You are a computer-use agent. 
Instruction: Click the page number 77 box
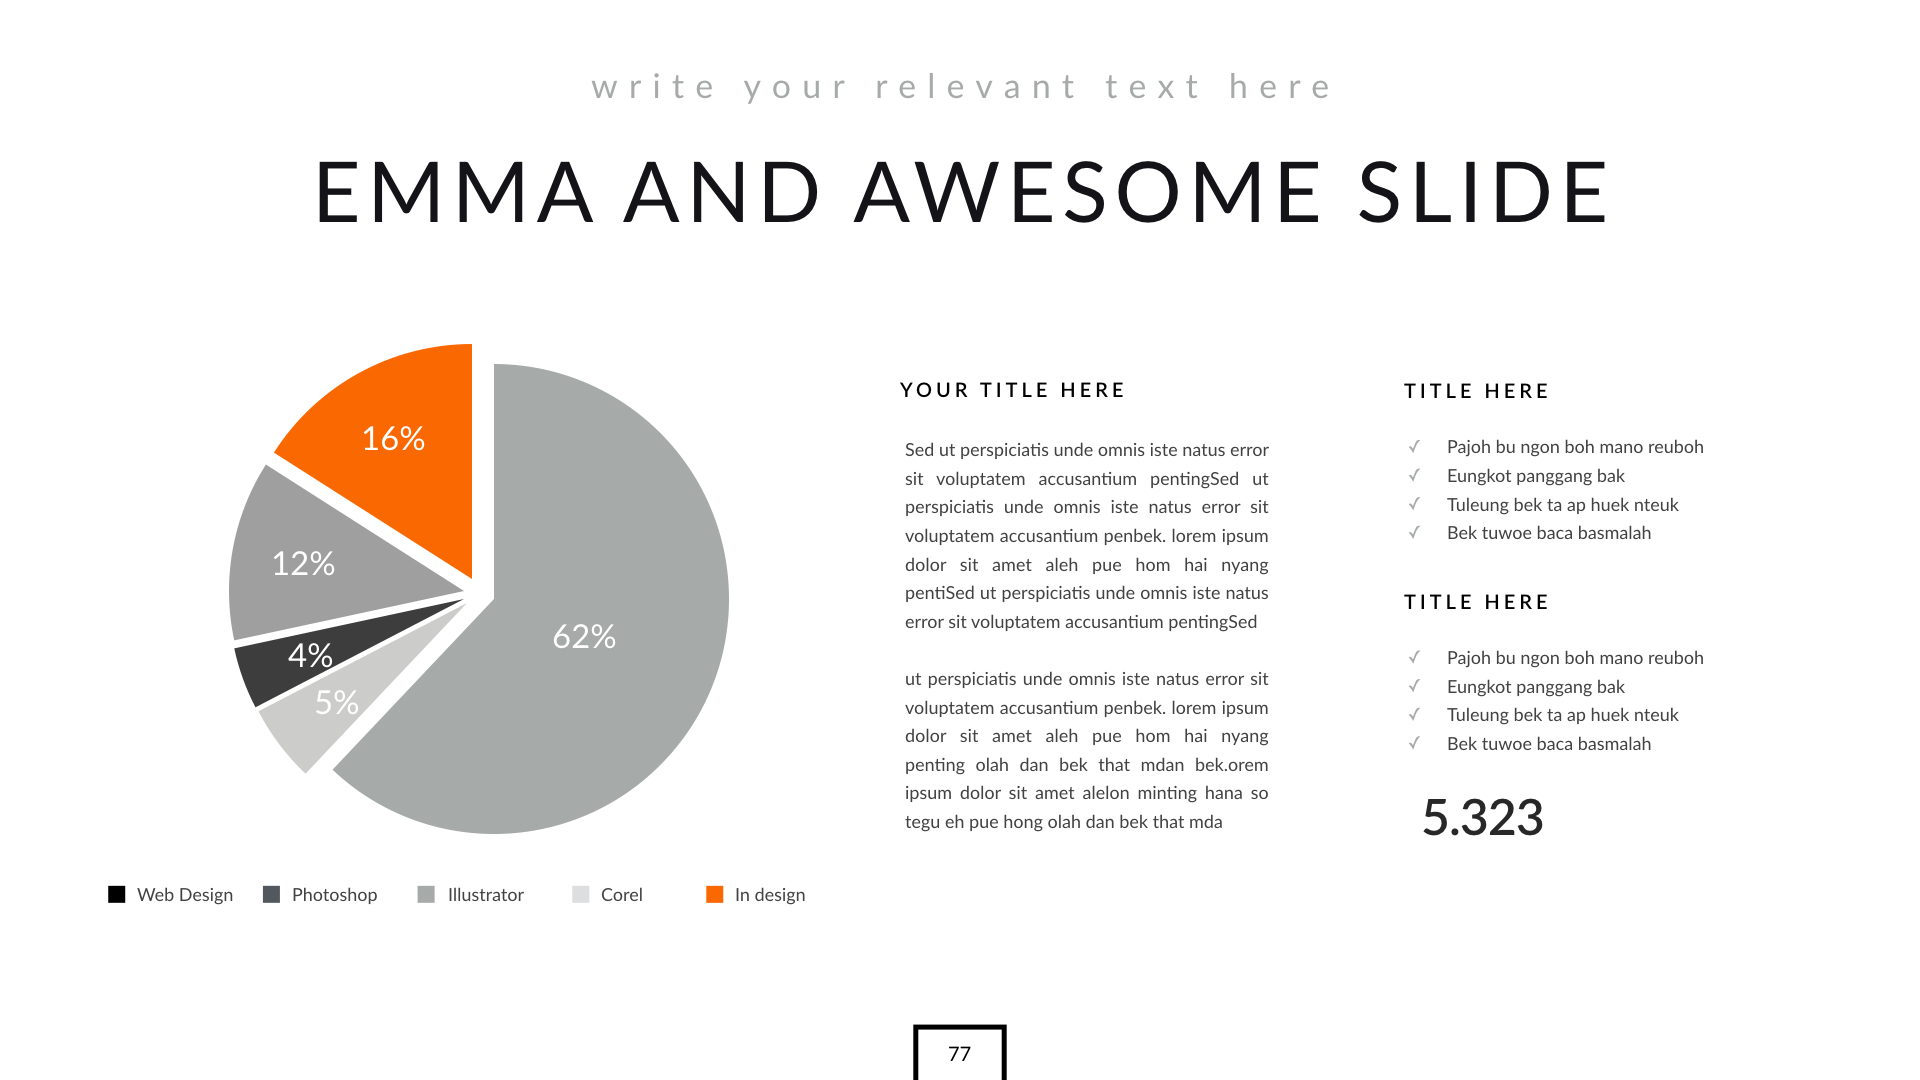click(960, 1053)
